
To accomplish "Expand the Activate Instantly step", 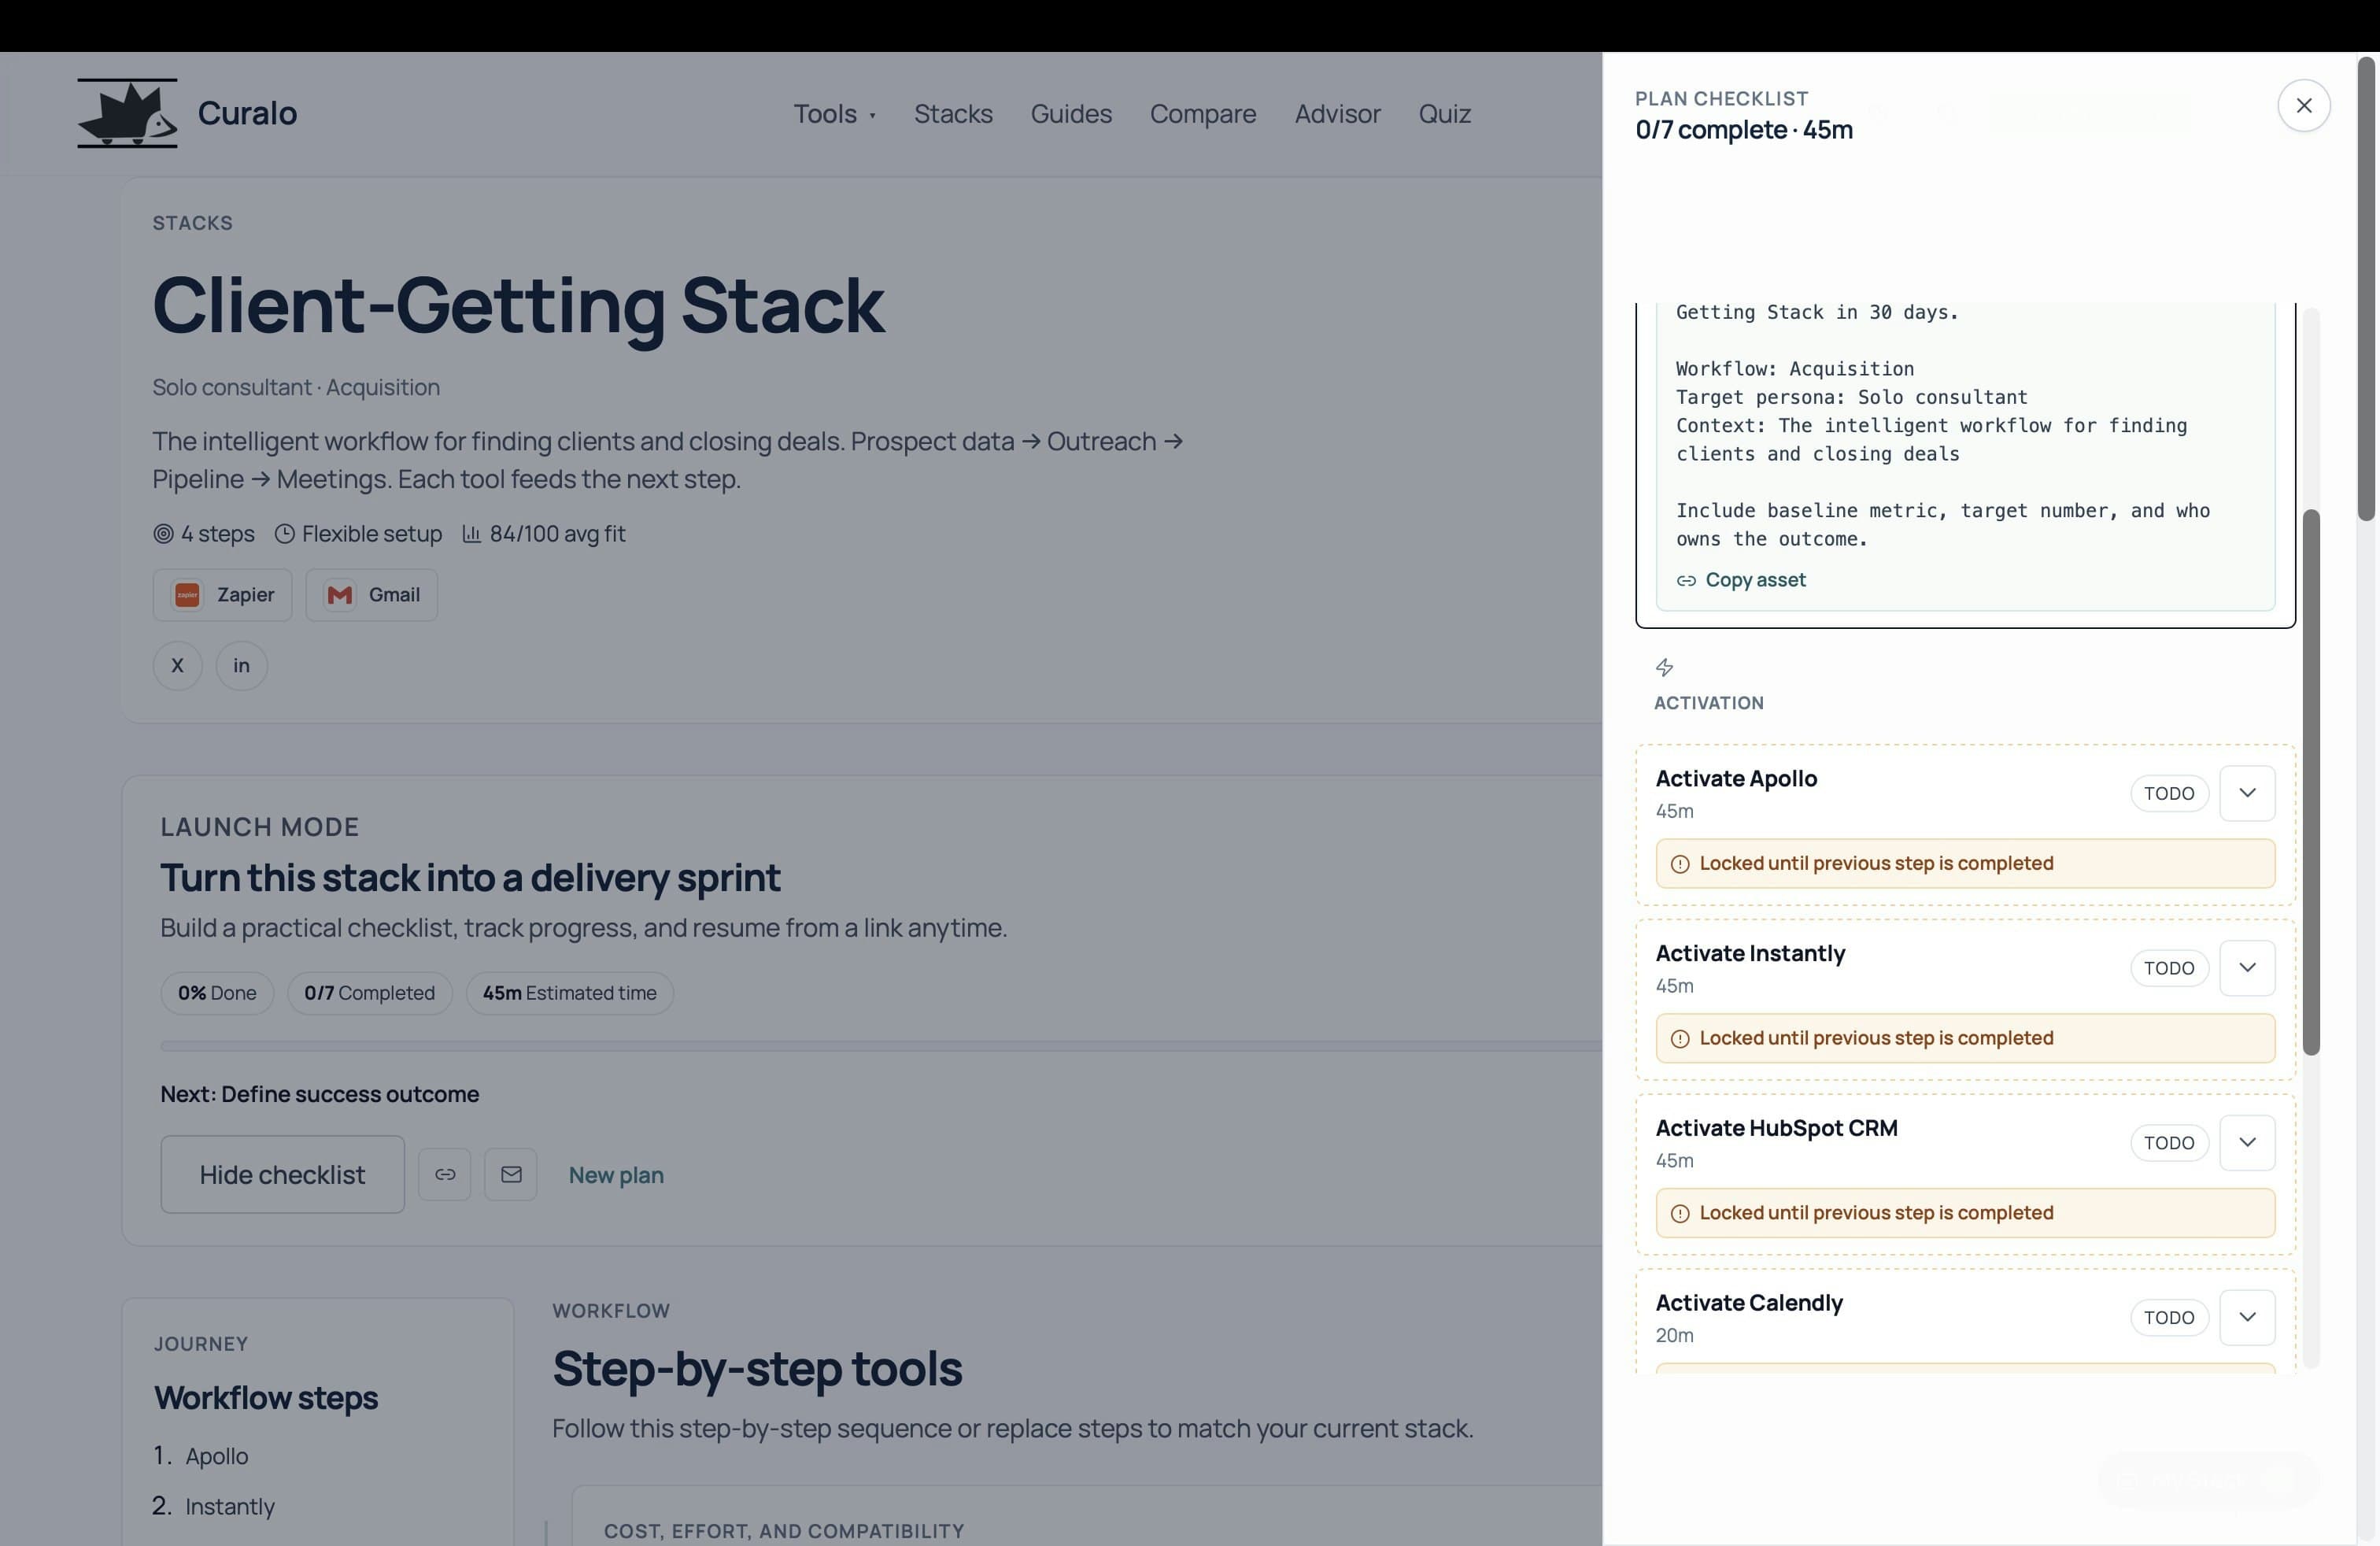I will click(2247, 967).
